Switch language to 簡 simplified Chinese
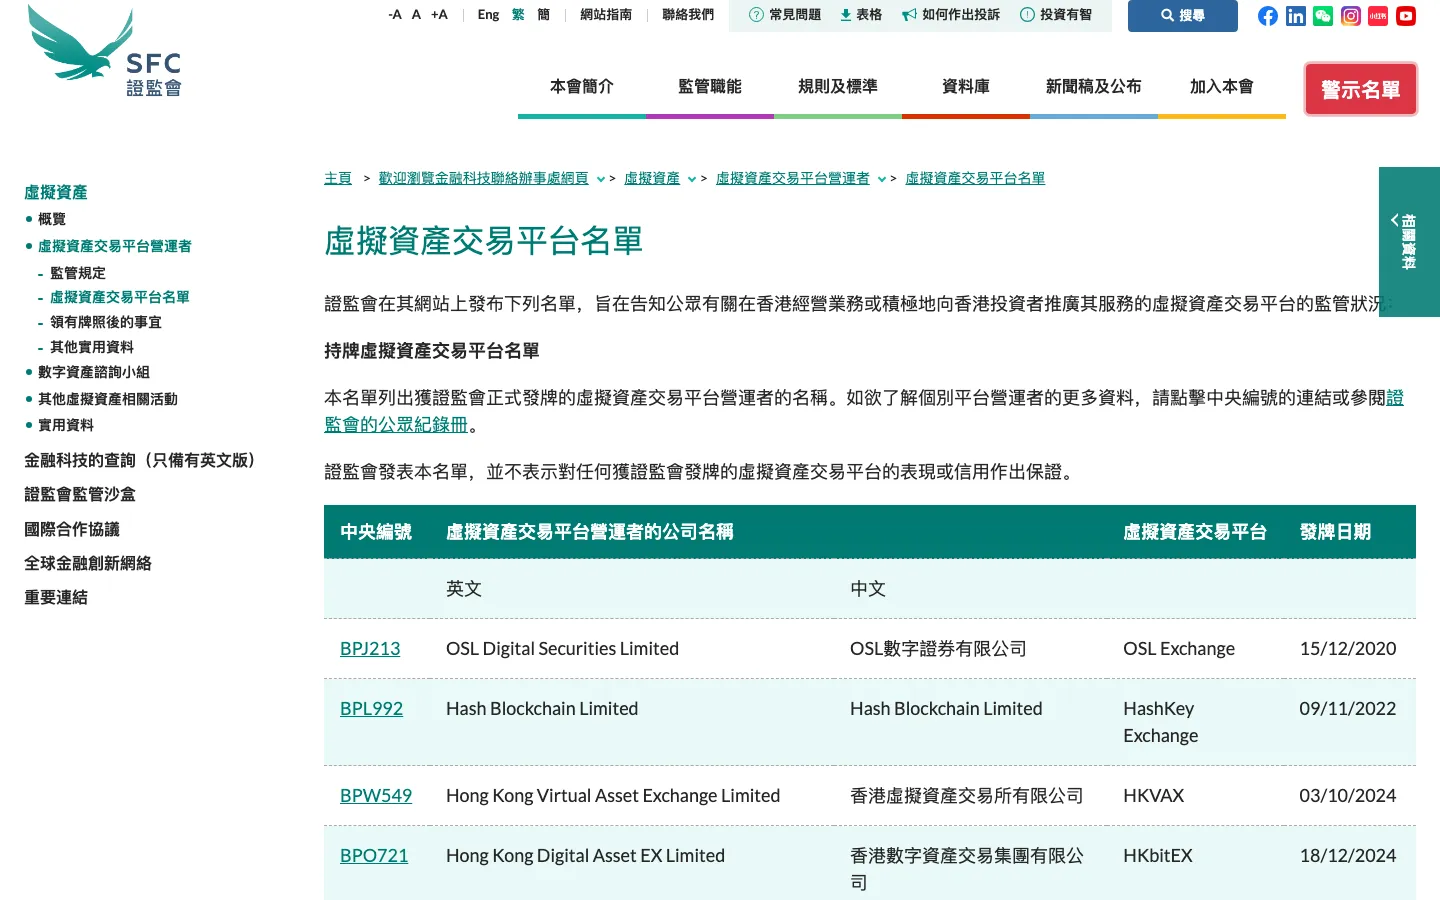Viewport: 1440px width, 900px height. click(544, 15)
